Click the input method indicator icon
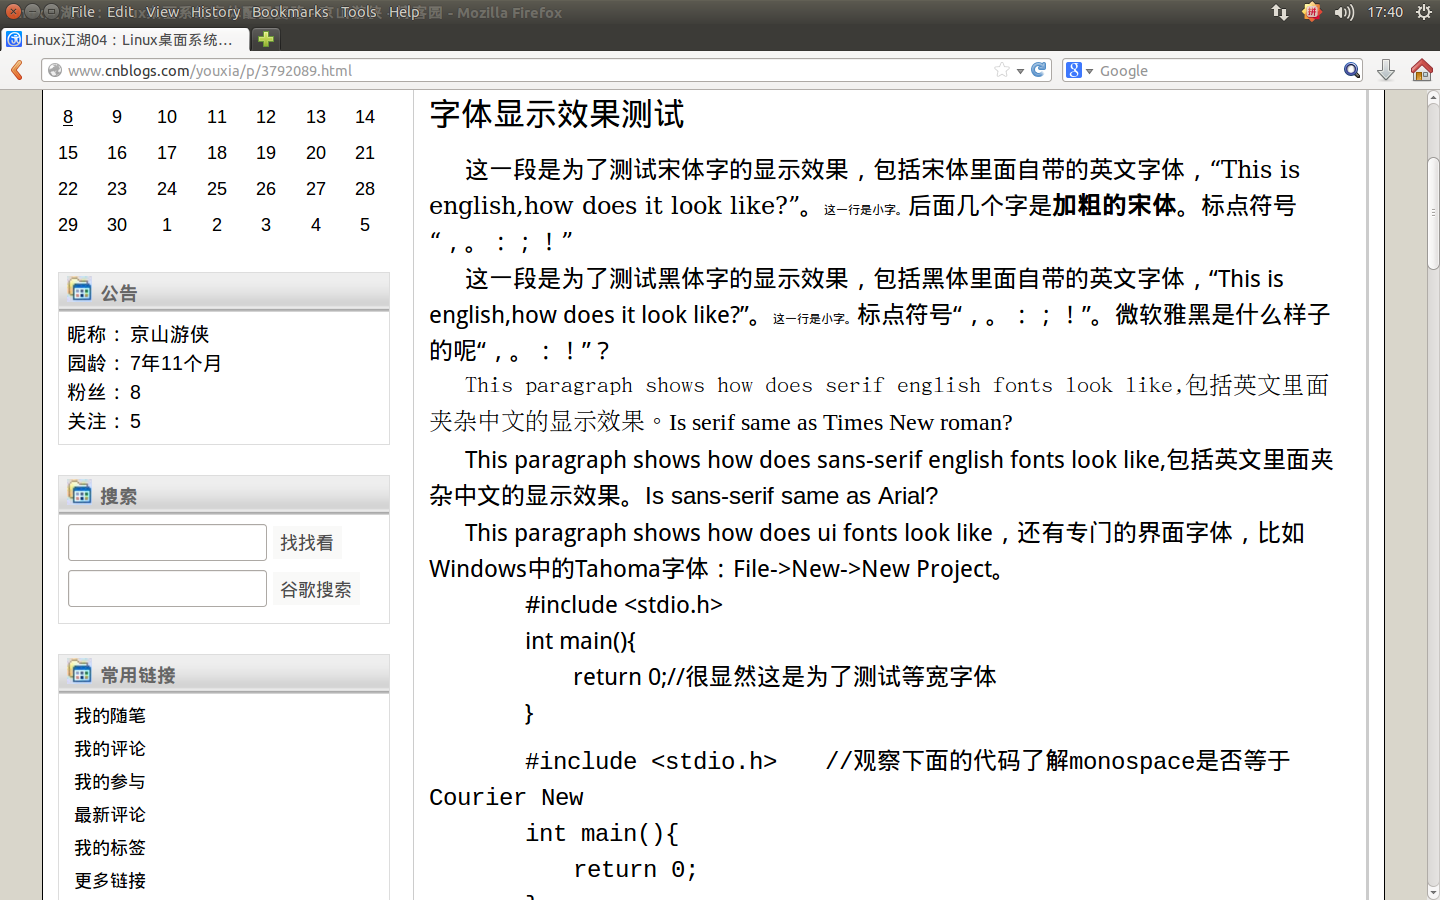Screen dimensions: 1440x900 click(1312, 12)
